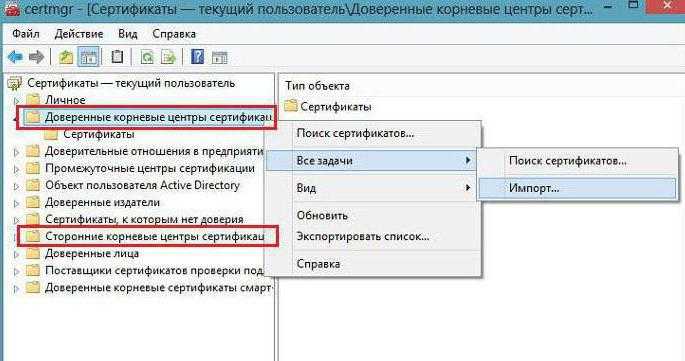
Task: Open the Вид menu in menu bar
Action: point(128,34)
